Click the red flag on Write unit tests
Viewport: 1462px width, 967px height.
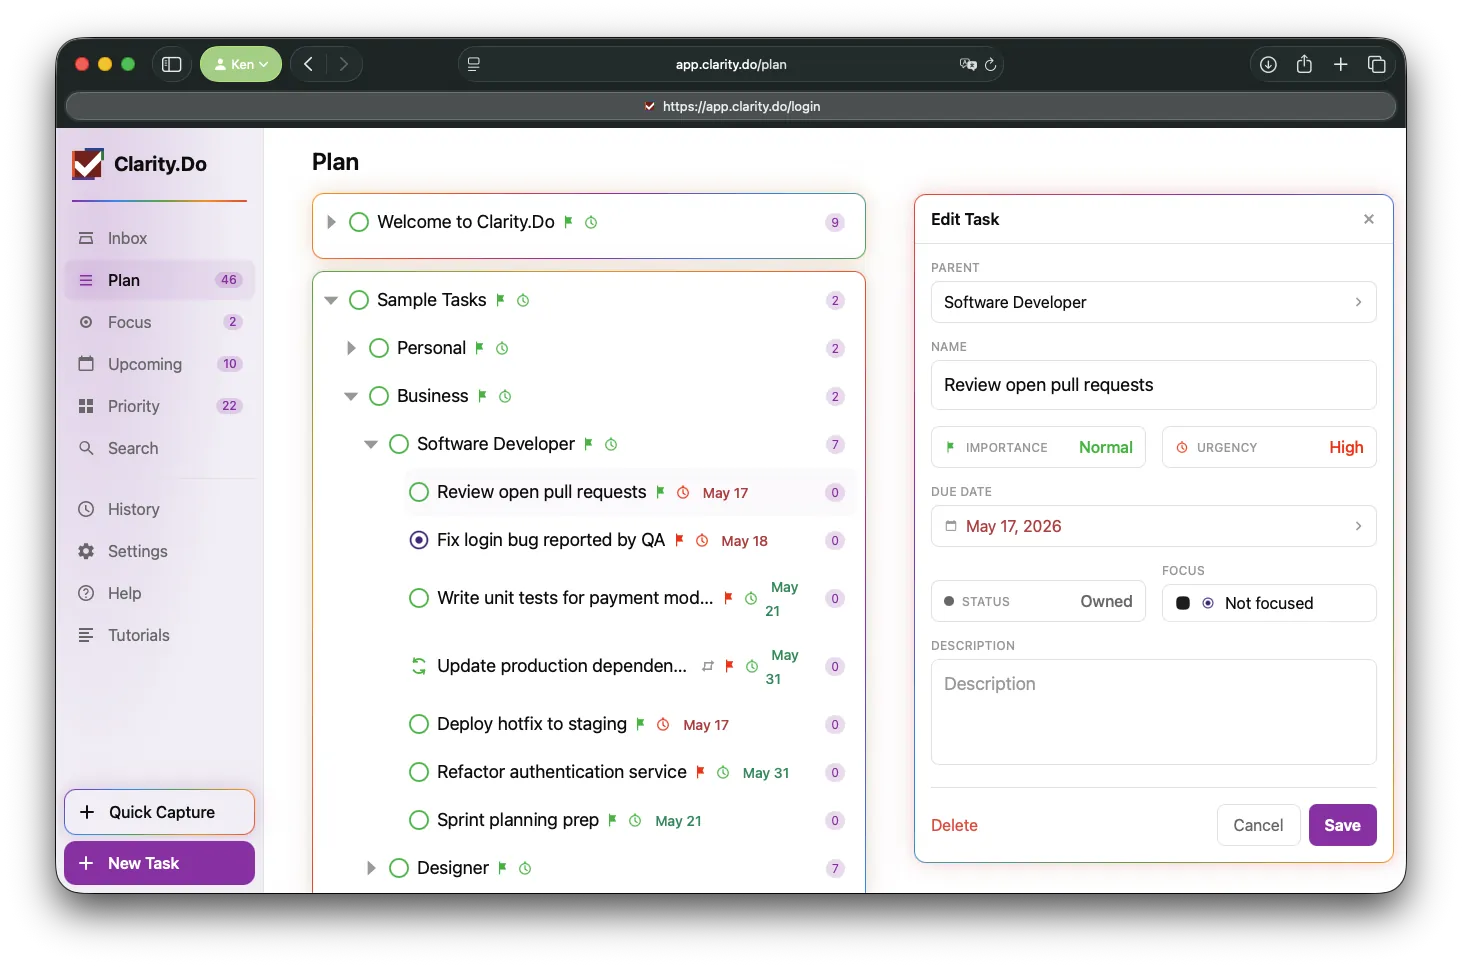[x=728, y=598]
